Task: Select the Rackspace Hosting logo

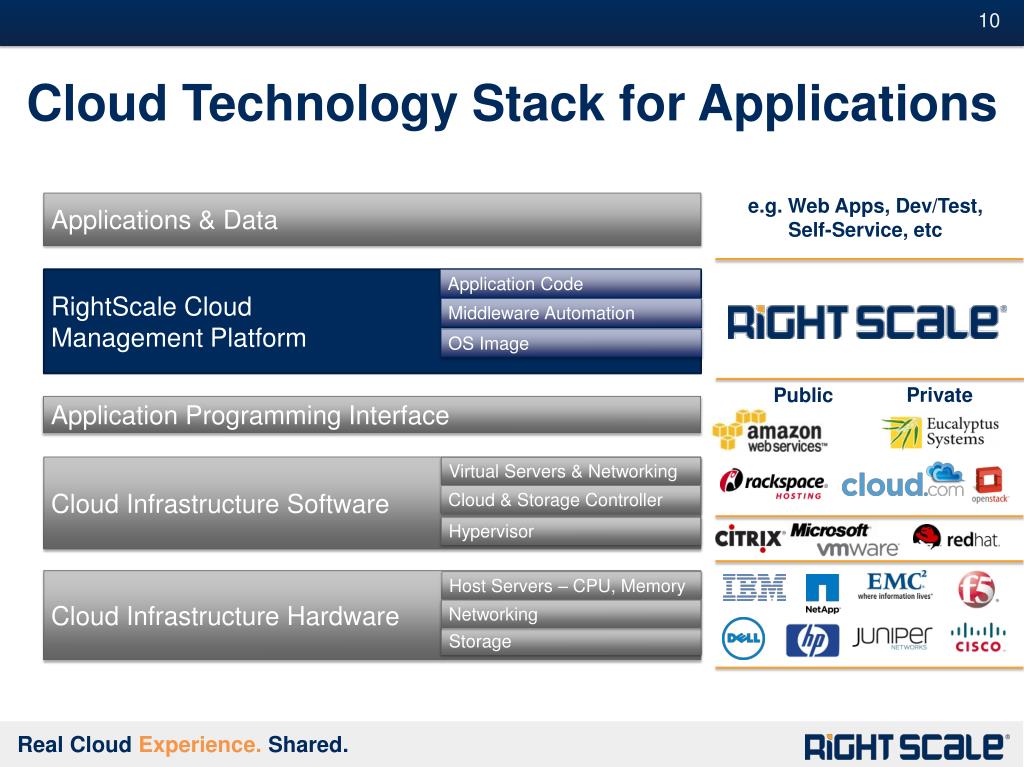Action: coord(773,484)
